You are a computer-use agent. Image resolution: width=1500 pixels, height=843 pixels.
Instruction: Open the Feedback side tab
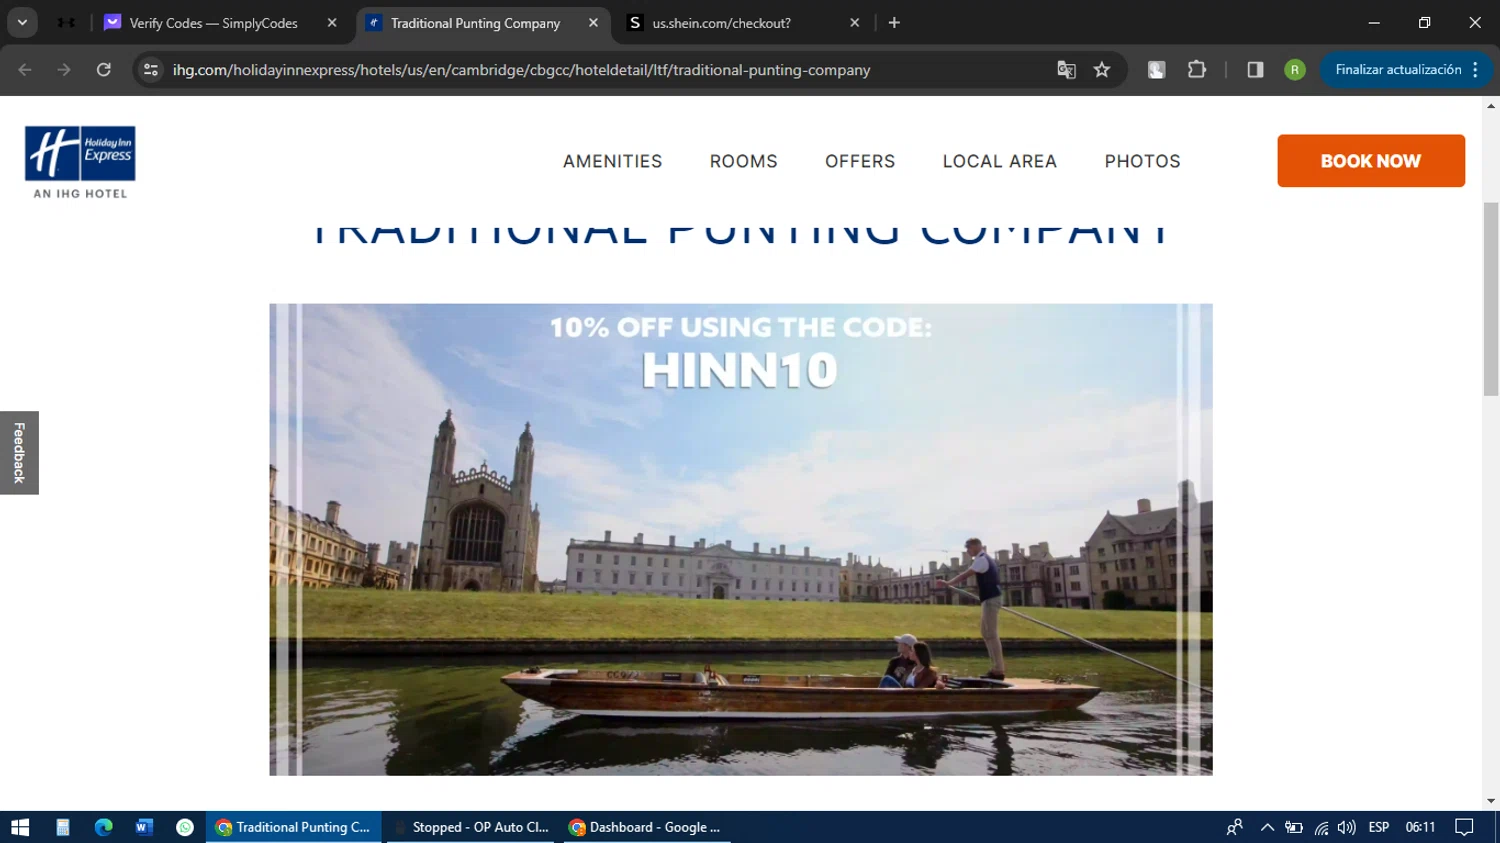(x=19, y=453)
